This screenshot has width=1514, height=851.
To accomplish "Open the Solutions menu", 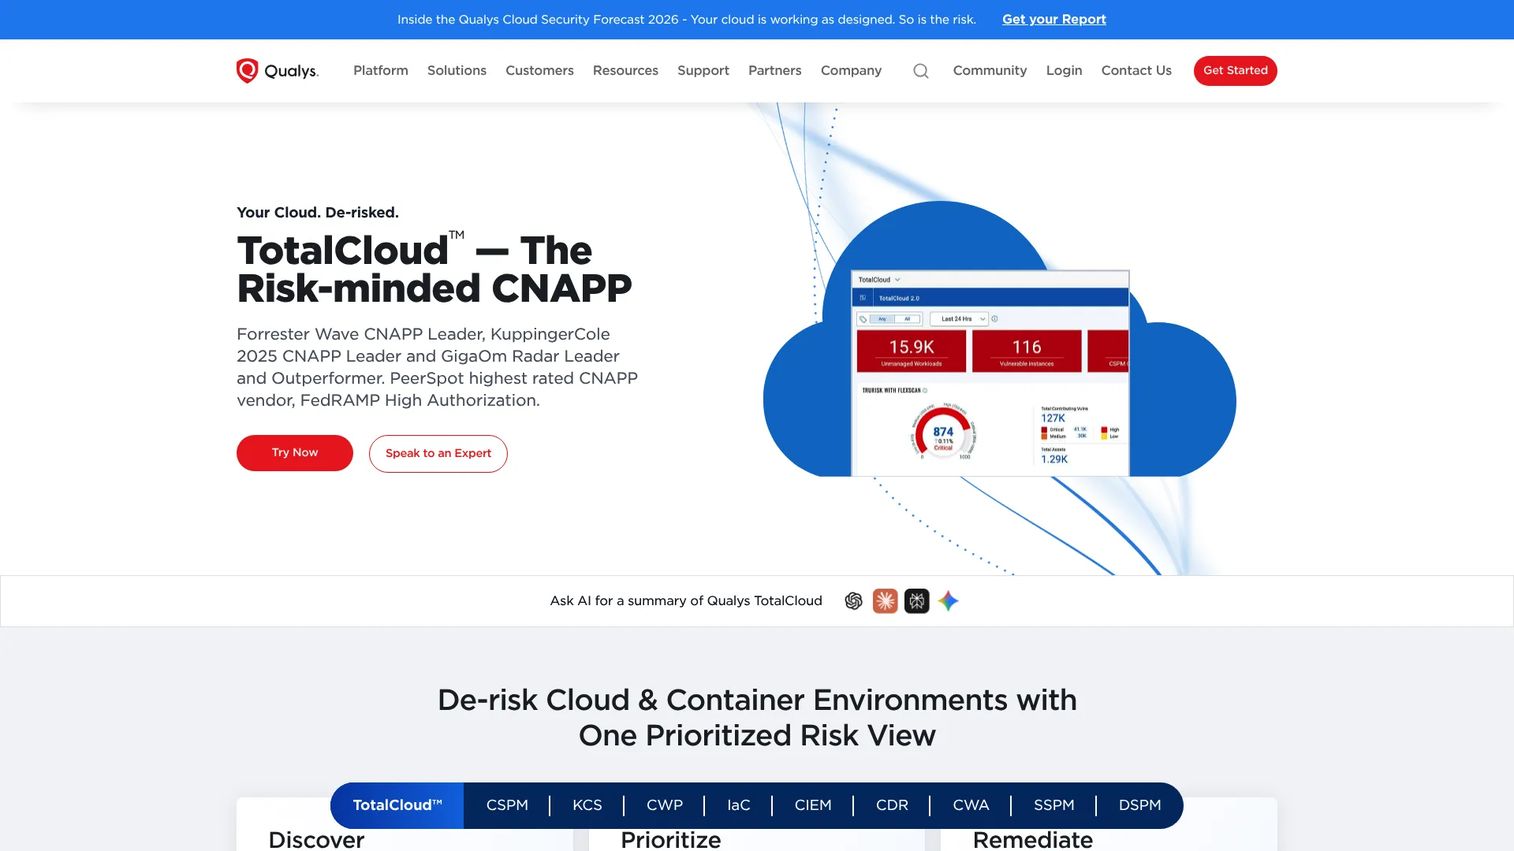I will click(x=457, y=70).
